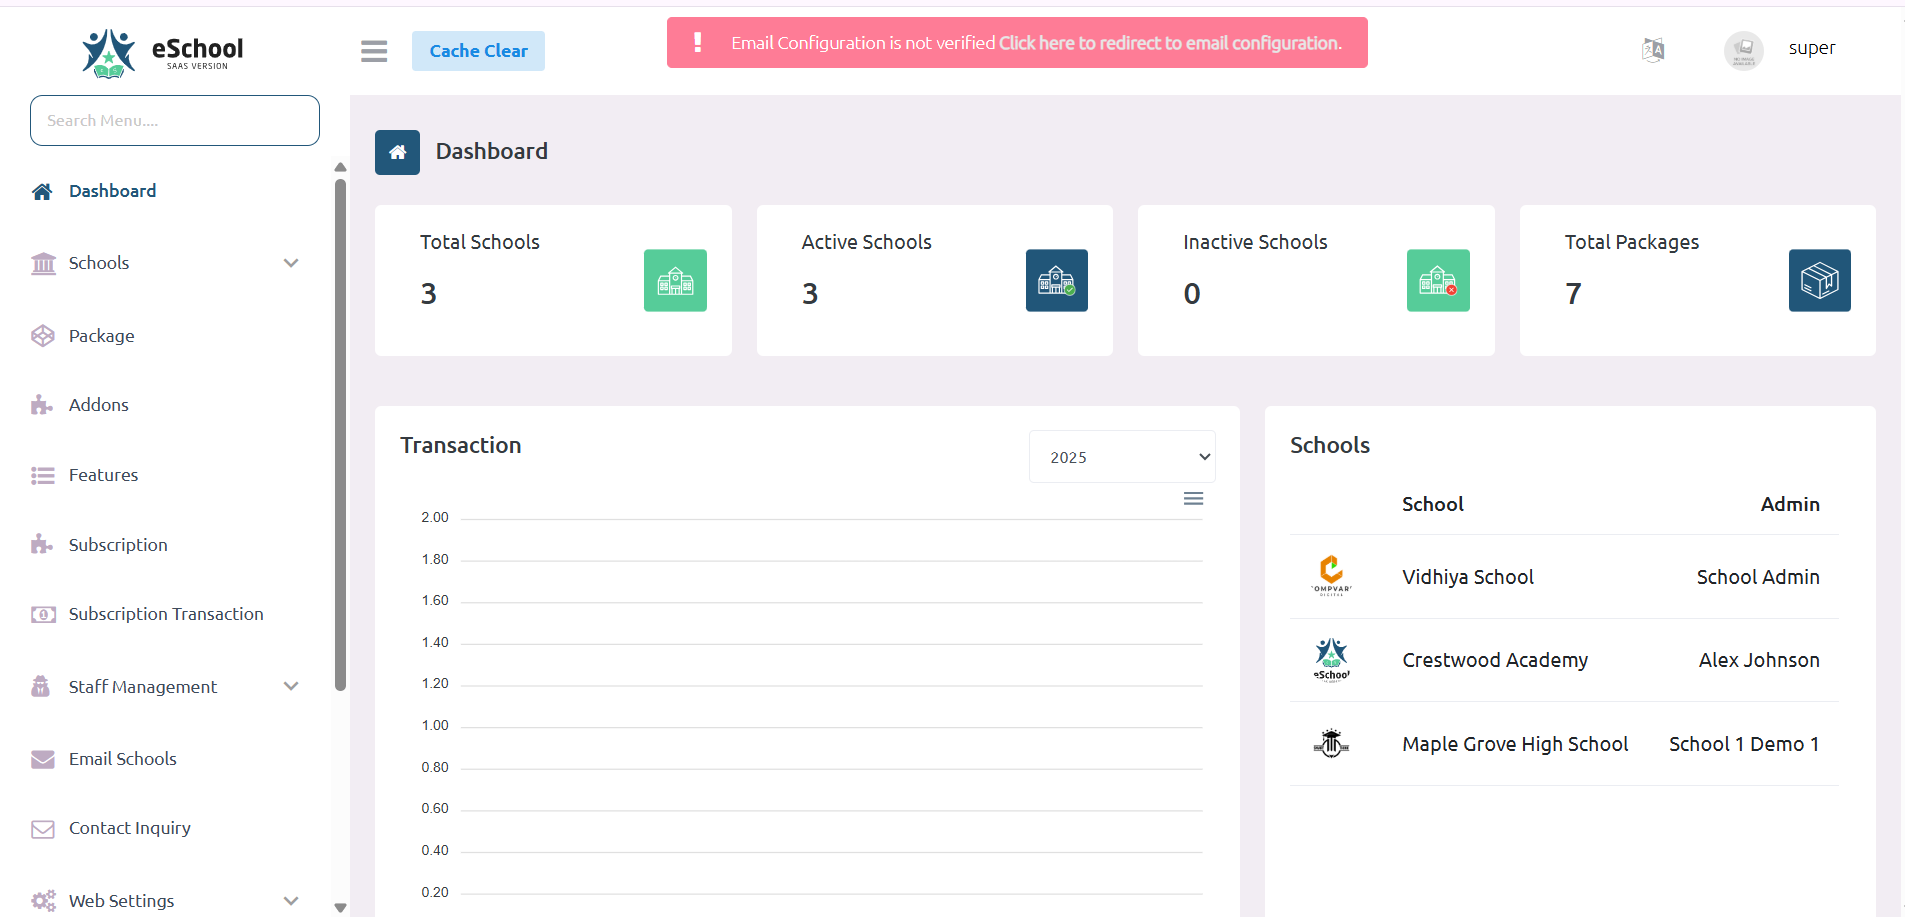The image size is (1905, 917).
Task: Click the Total Schools green building icon
Action: [x=675, y=280]
